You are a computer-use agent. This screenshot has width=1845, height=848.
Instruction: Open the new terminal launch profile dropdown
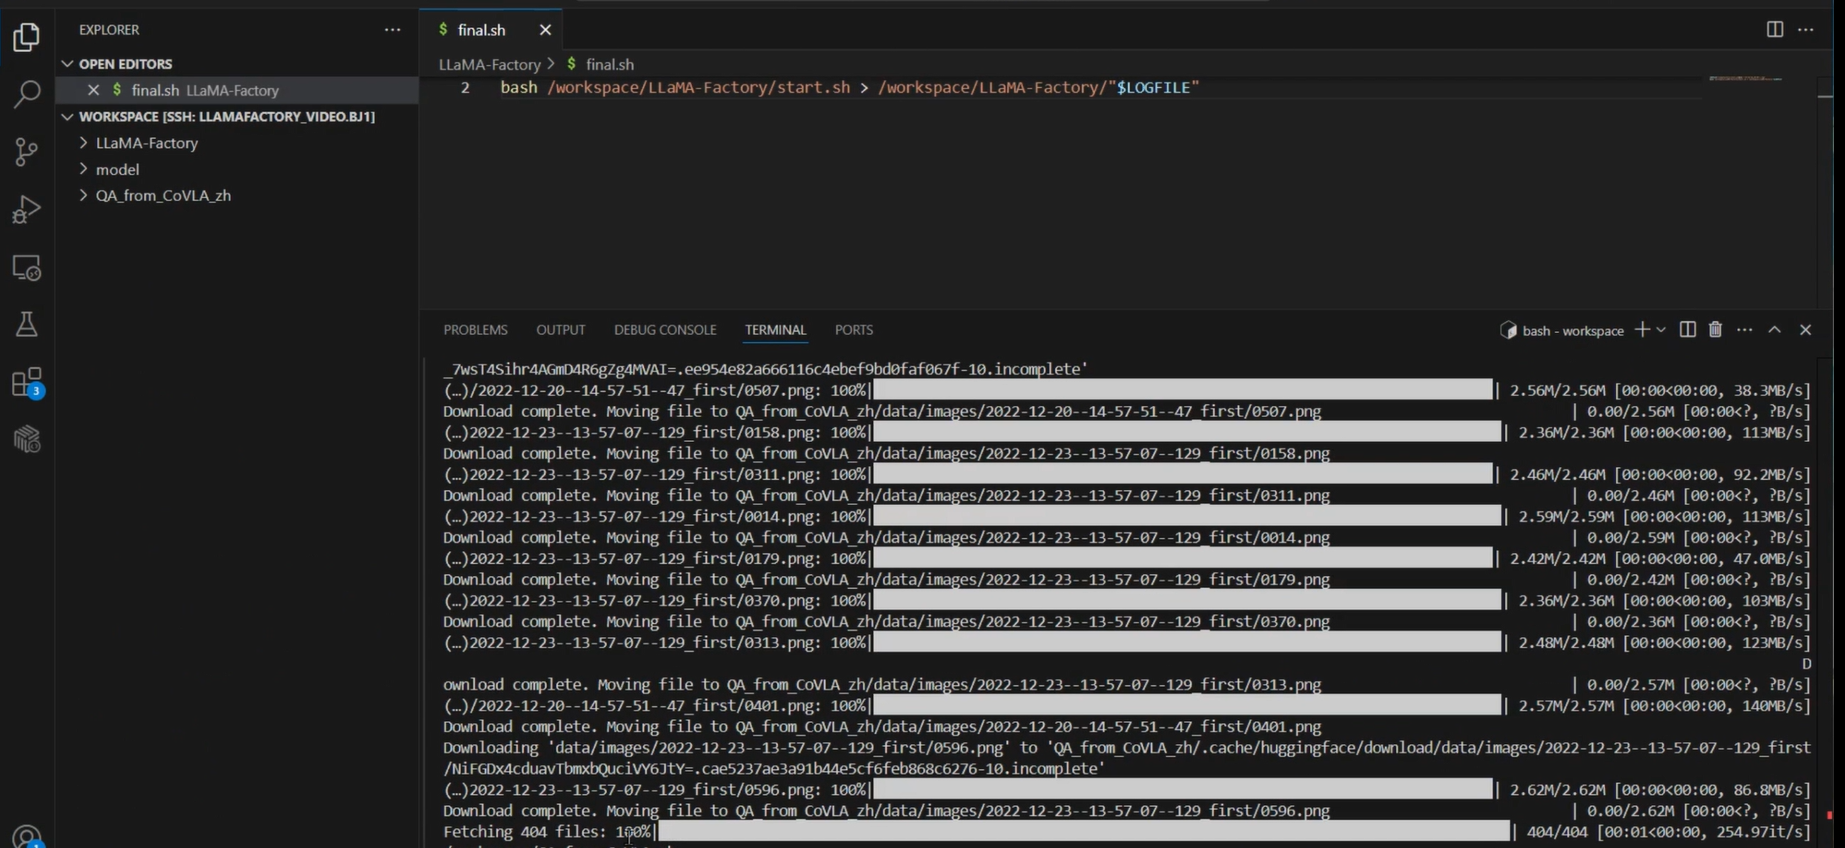1662,330
